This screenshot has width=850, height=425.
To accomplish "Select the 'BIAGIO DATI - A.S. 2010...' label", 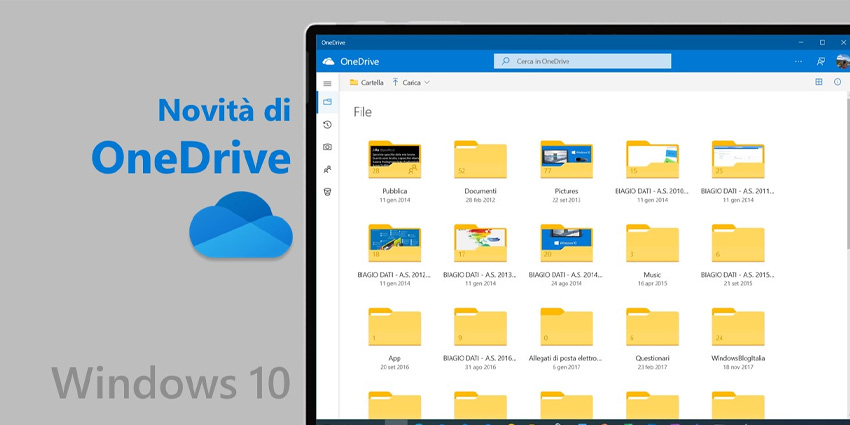I will pyautogui.click(x=652, y=191).
